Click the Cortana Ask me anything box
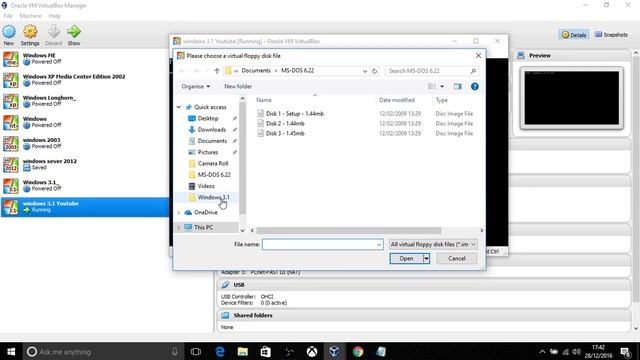 coord(103,351)
